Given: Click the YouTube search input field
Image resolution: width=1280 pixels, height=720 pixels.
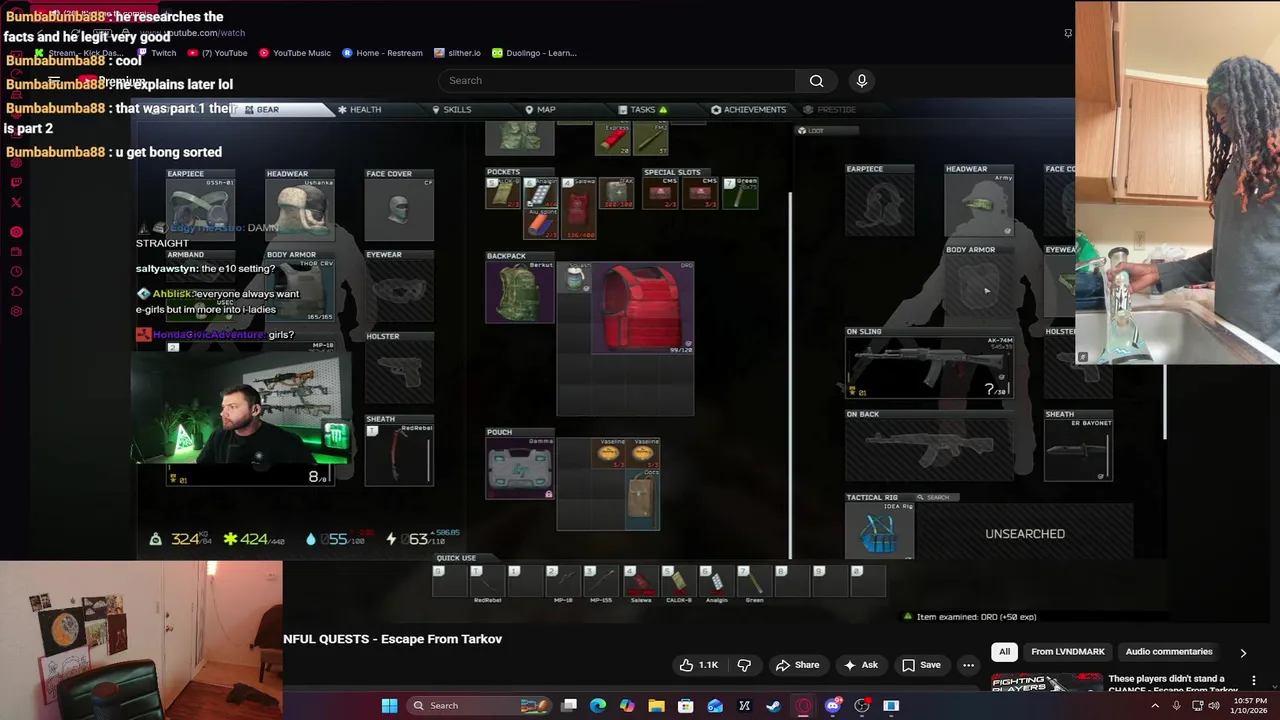Looking at the screenshot, I should click(x=618, y=81).
